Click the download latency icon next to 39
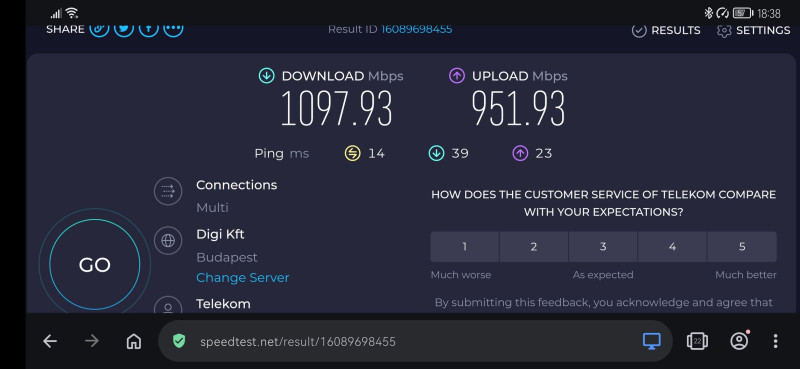800x369 pixels. 436,153
